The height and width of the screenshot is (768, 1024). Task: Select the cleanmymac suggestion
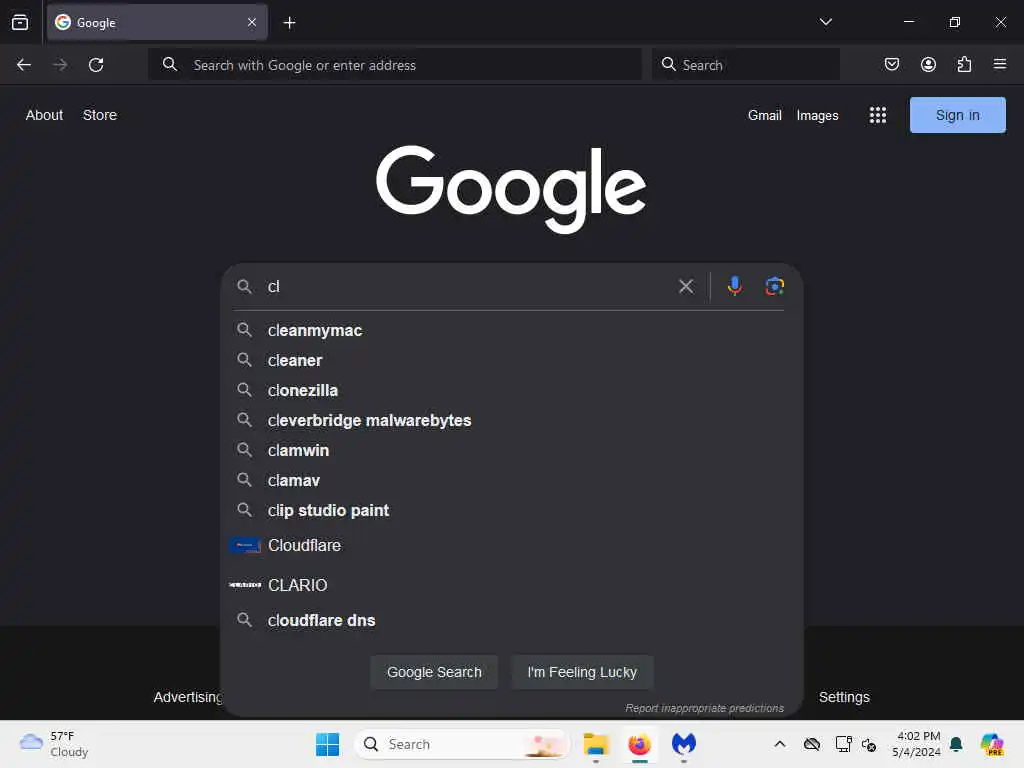pyautogui.click(x=511, y=330)
